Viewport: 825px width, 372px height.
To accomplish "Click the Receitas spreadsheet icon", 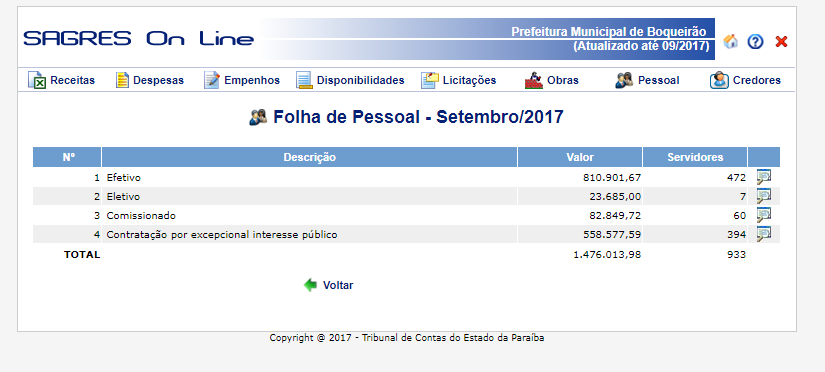I will 37,80.
